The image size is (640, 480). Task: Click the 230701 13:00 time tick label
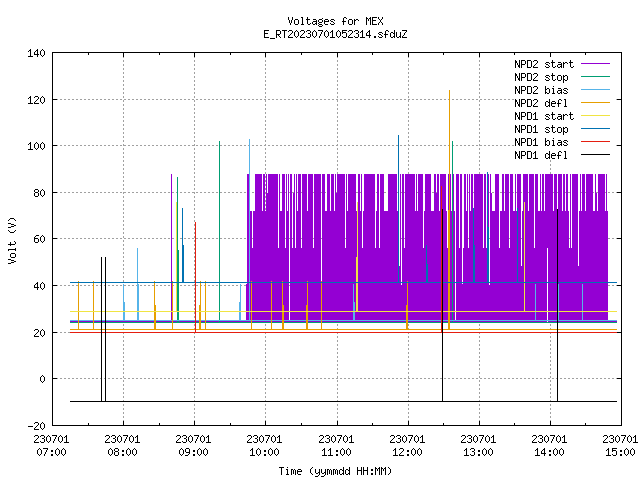click(478, 446)
